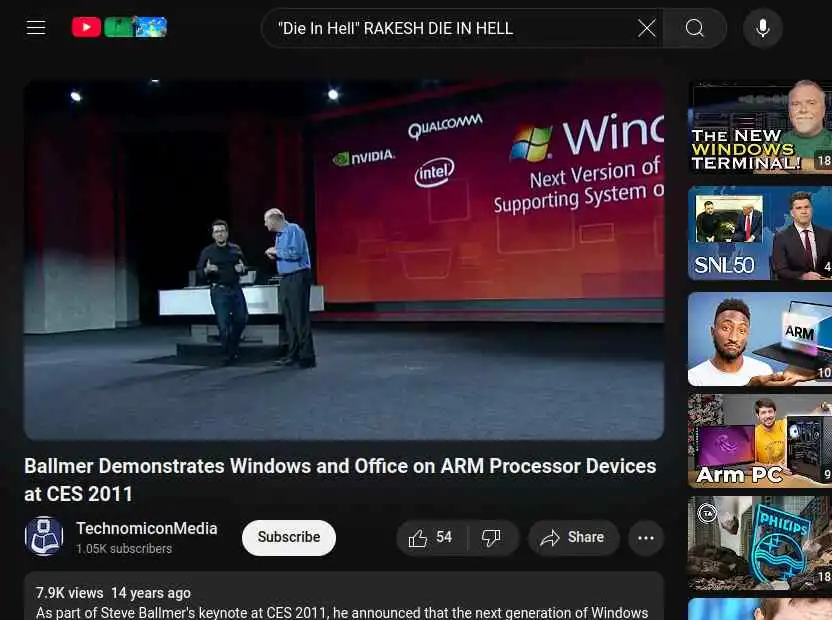
Task: Open TechnomiconMedia channel name link
Action: (x=146, y=529)
